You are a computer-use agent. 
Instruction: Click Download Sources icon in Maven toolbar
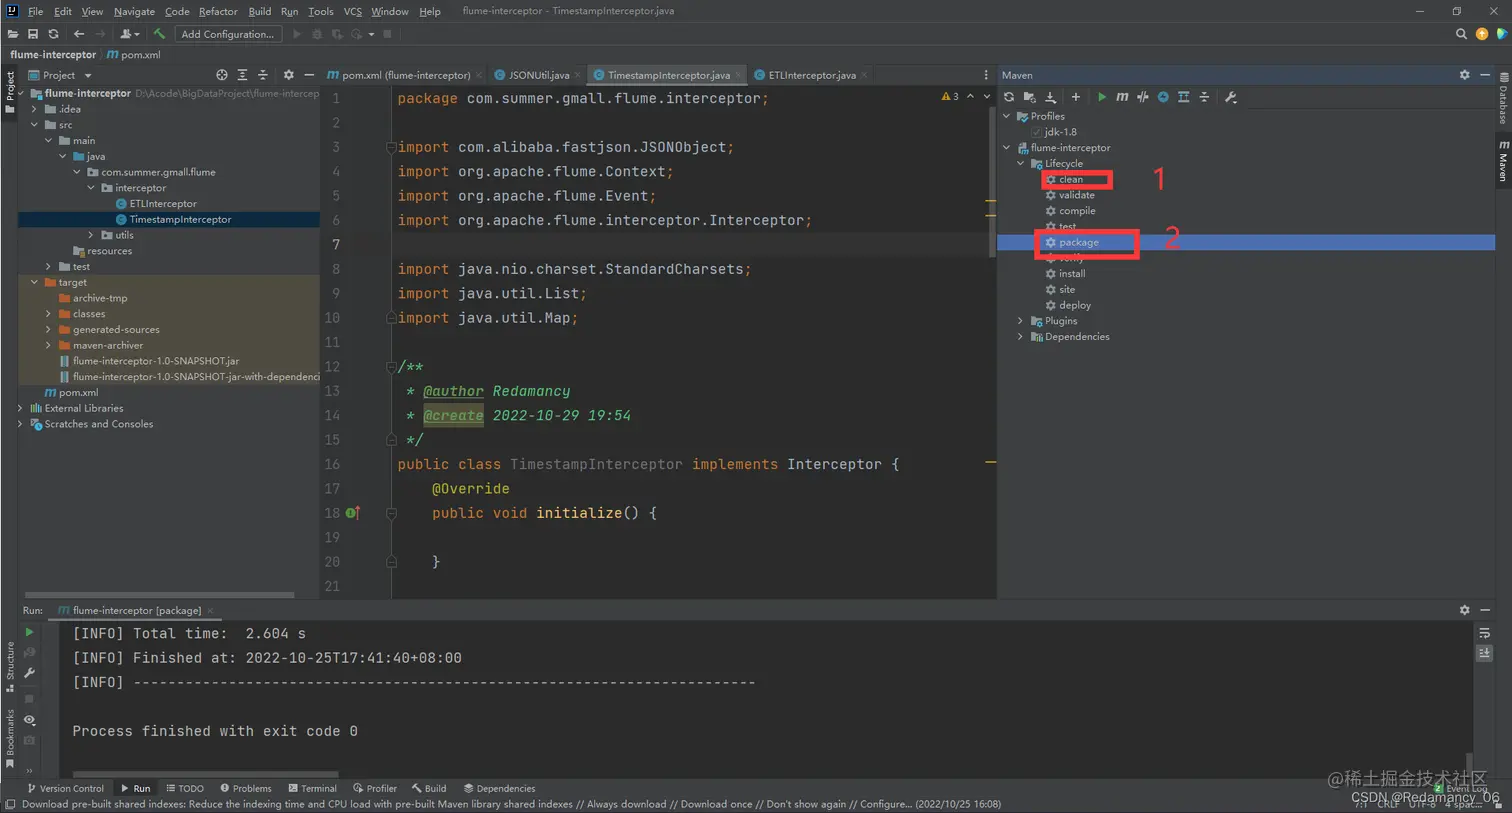coord(1050,97)
